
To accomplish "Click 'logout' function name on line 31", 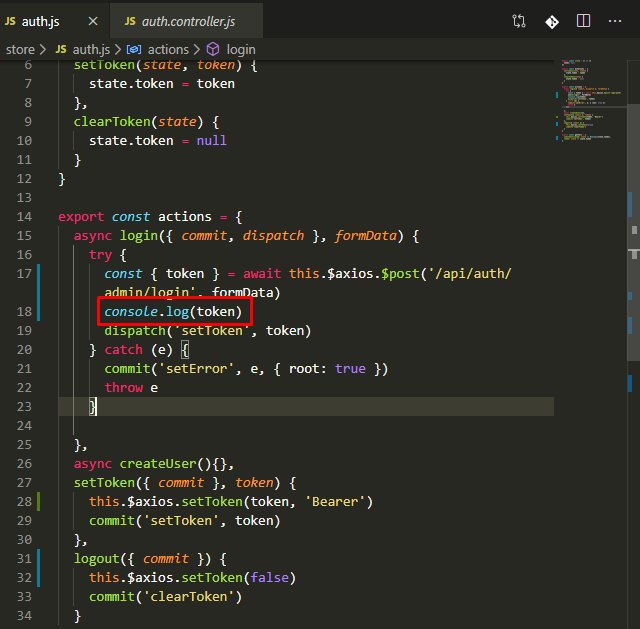I will coord(97,559).
